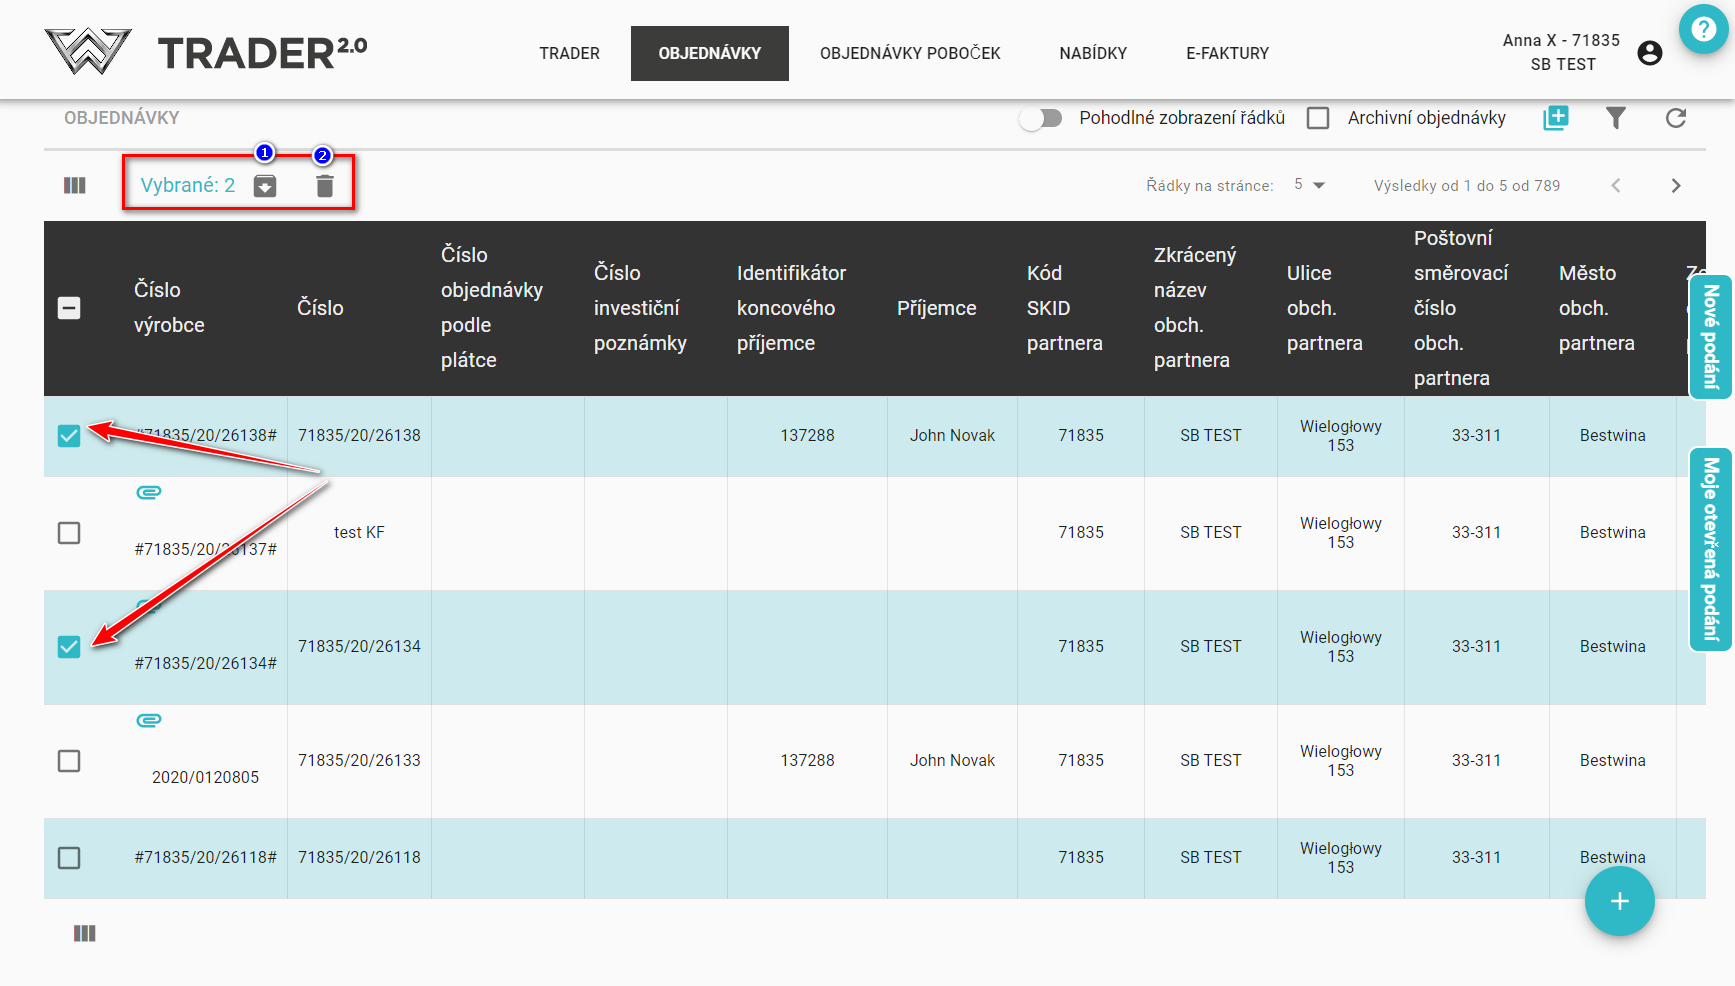
Task: Toggle Pohodlné zobrazení řádků switch
Action: pos(1041,118)
